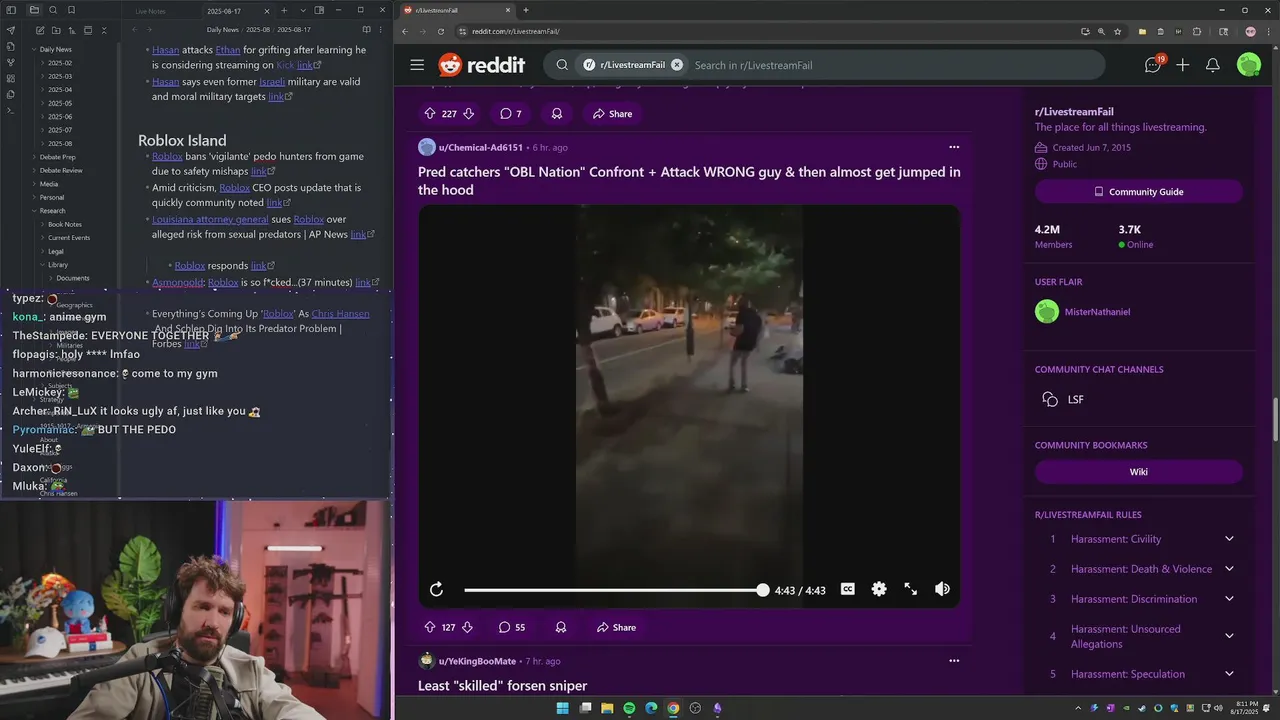
Task: Downvote the OBL Nation post with 127 votes
Action: 467,627
